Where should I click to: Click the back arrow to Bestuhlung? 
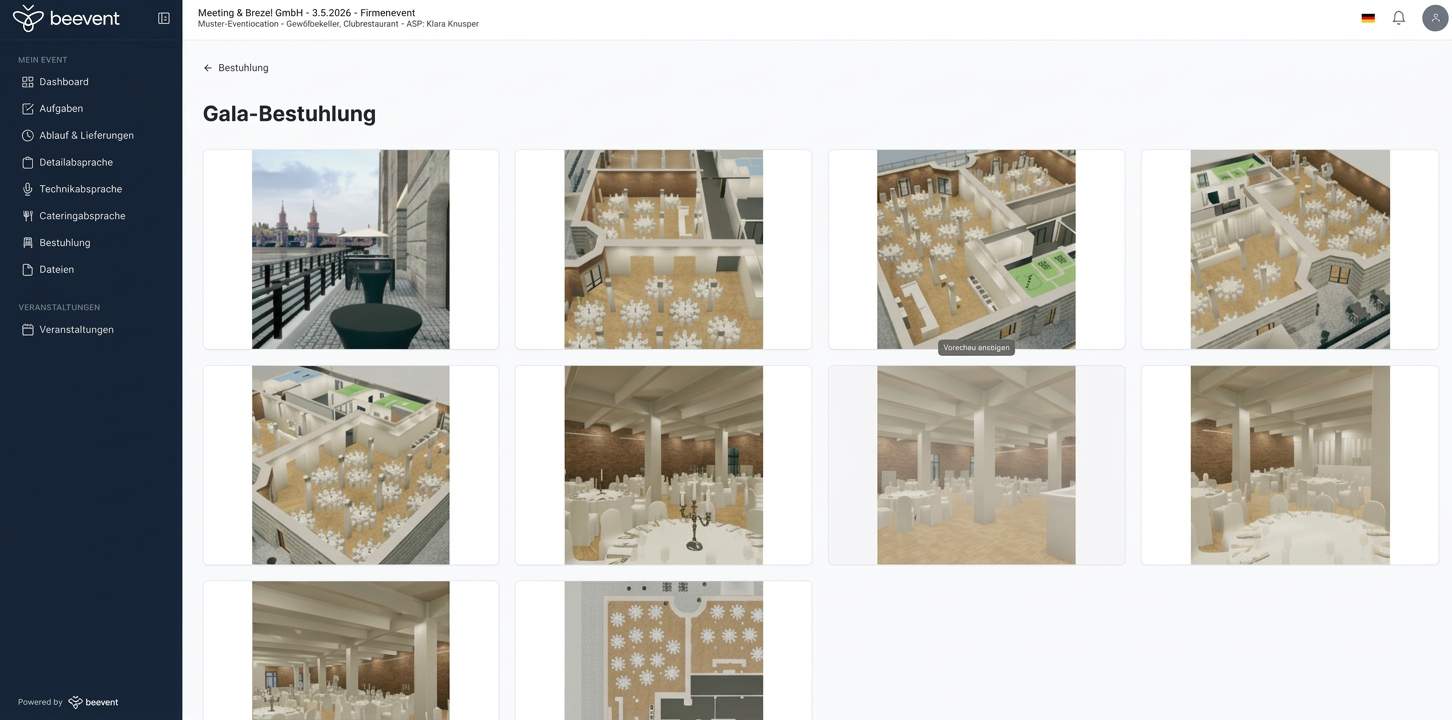(207, 67)
